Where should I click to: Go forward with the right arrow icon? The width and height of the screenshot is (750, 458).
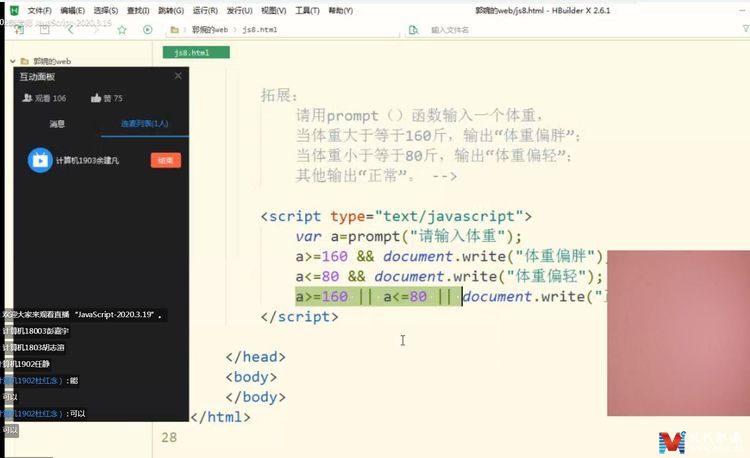96,30
